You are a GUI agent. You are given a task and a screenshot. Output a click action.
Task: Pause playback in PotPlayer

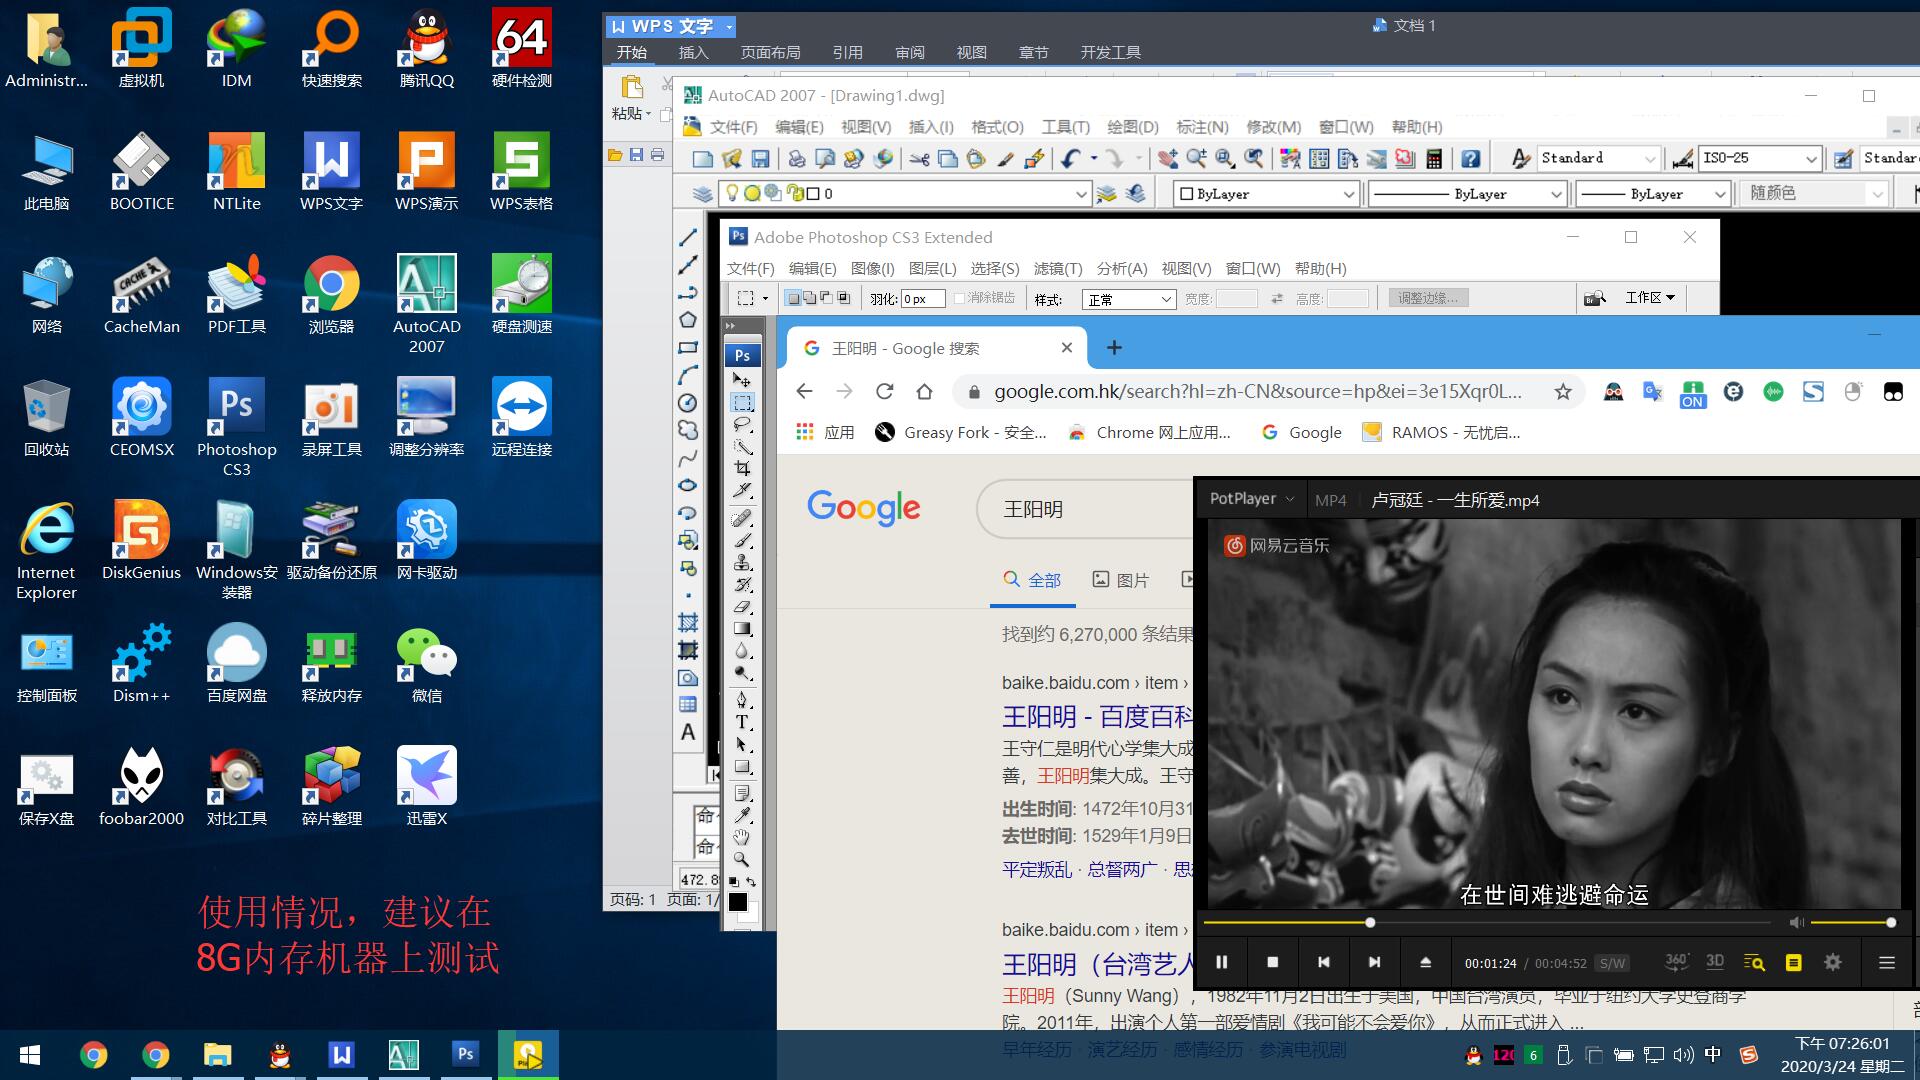(x=1221, y=962)
